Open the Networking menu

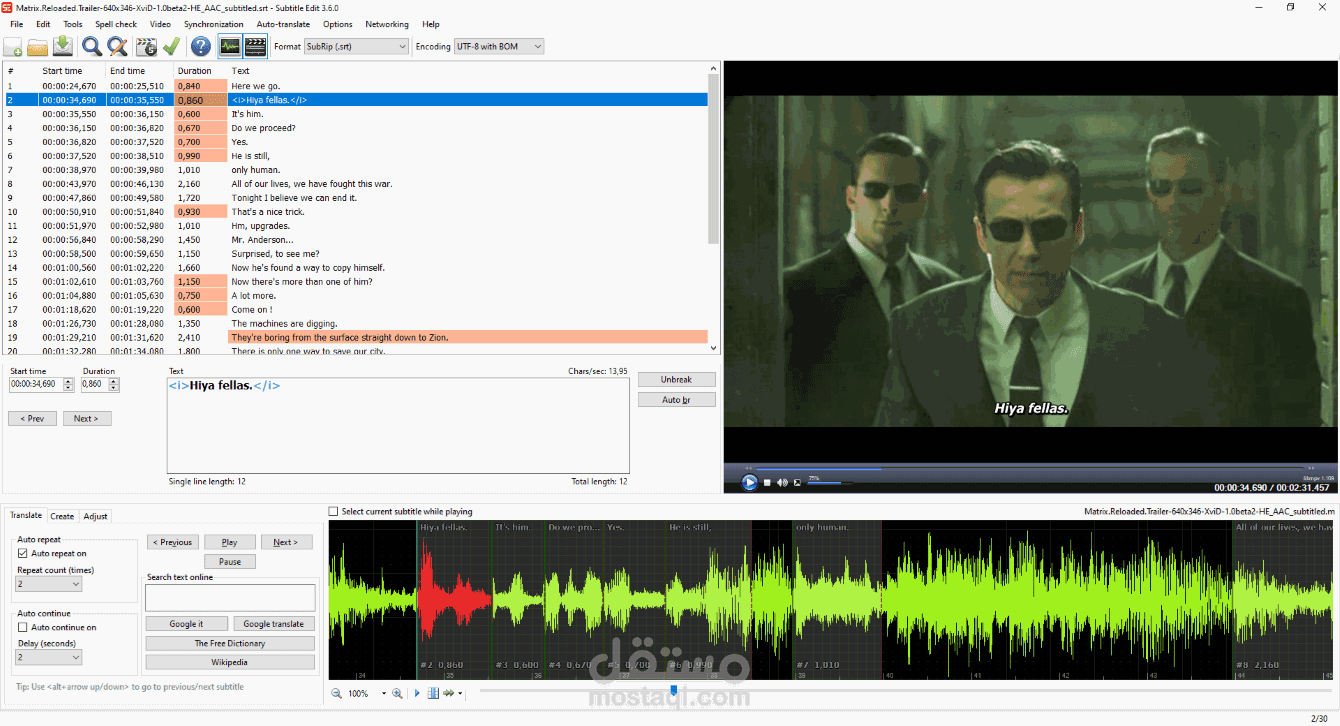pos(387,24)
